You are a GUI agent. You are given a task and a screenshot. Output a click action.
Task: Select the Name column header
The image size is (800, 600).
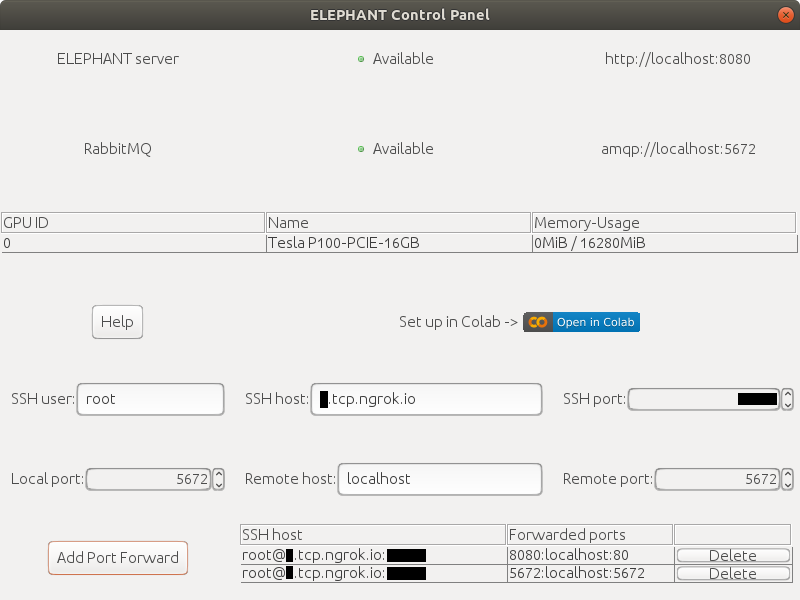click(398, 223)
